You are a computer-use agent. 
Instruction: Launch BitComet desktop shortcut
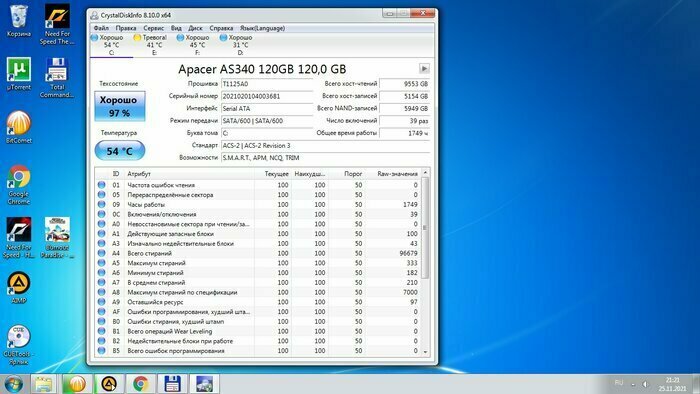click(x=19, y=127)
